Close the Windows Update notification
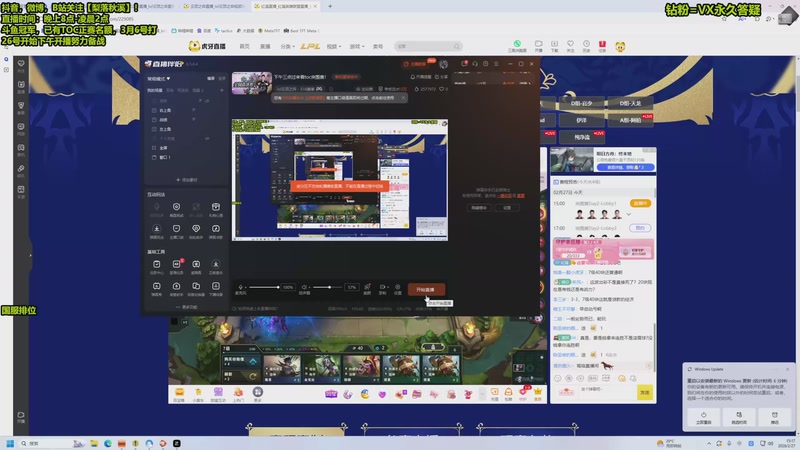The height and width of the screenshot is (450, 800). 787,369
